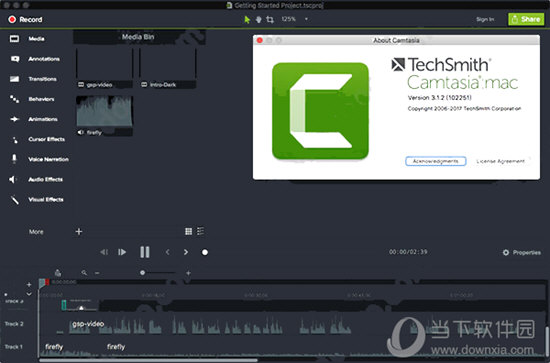The width and height of the screenshot is (550, 363).
Task: Open the canvas zoom percentage dropdown
Action: [295, 19]
